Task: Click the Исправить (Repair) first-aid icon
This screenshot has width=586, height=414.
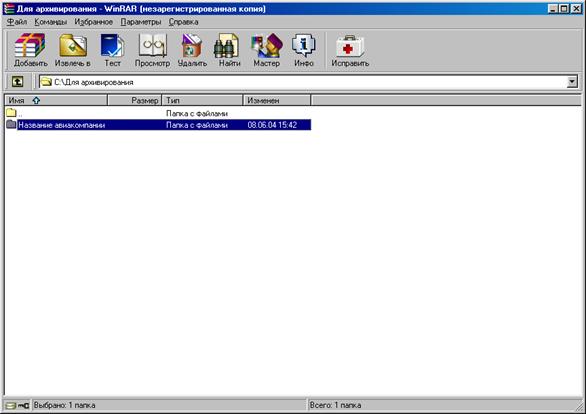Action: pyautogui.click(x=350, y=50)
